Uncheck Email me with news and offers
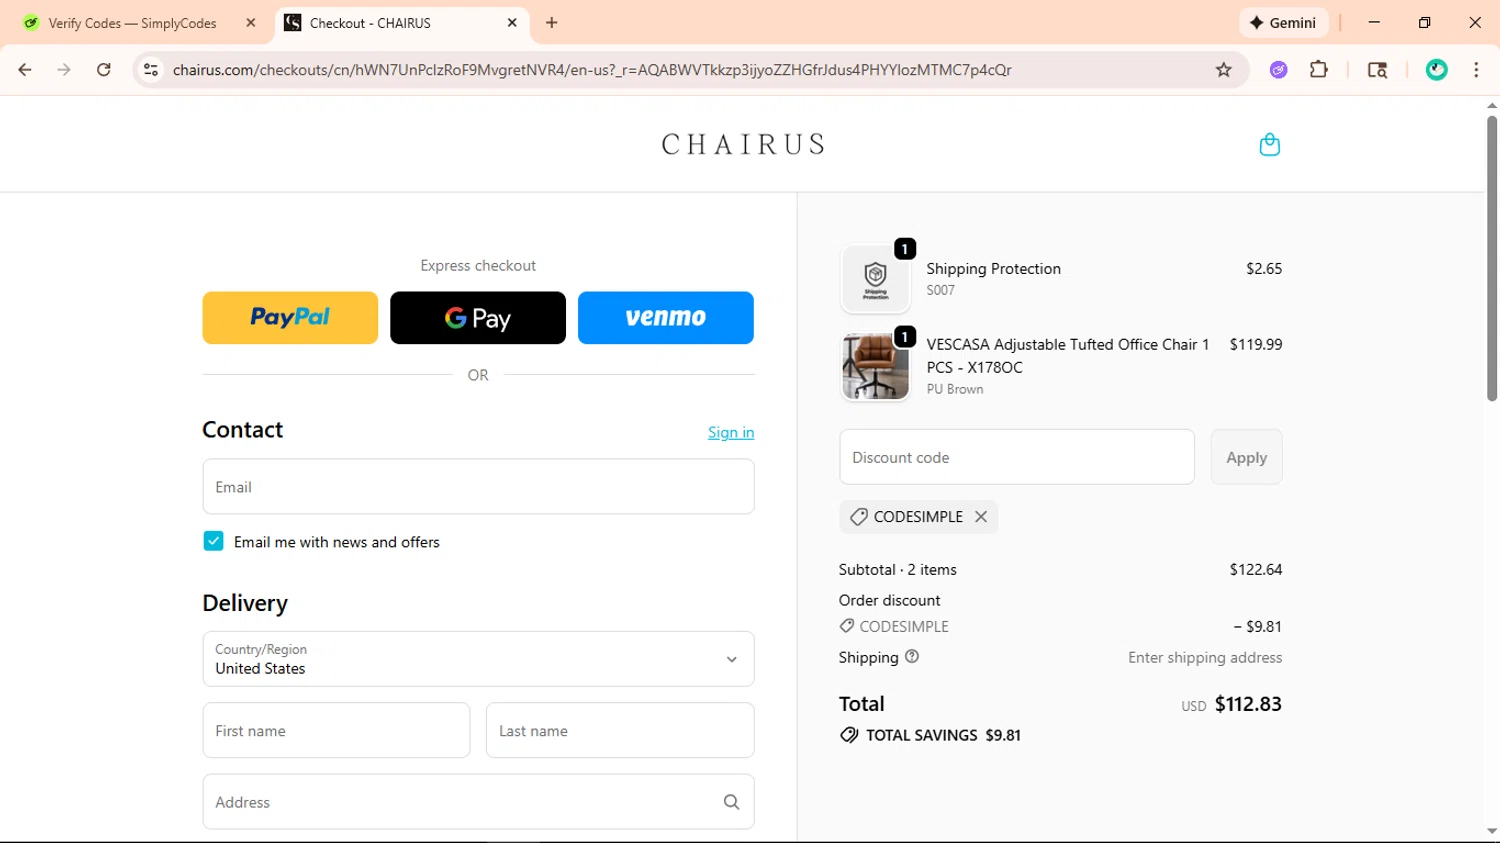This screenshot has width=1500, height=843. (x=213, y=541)
